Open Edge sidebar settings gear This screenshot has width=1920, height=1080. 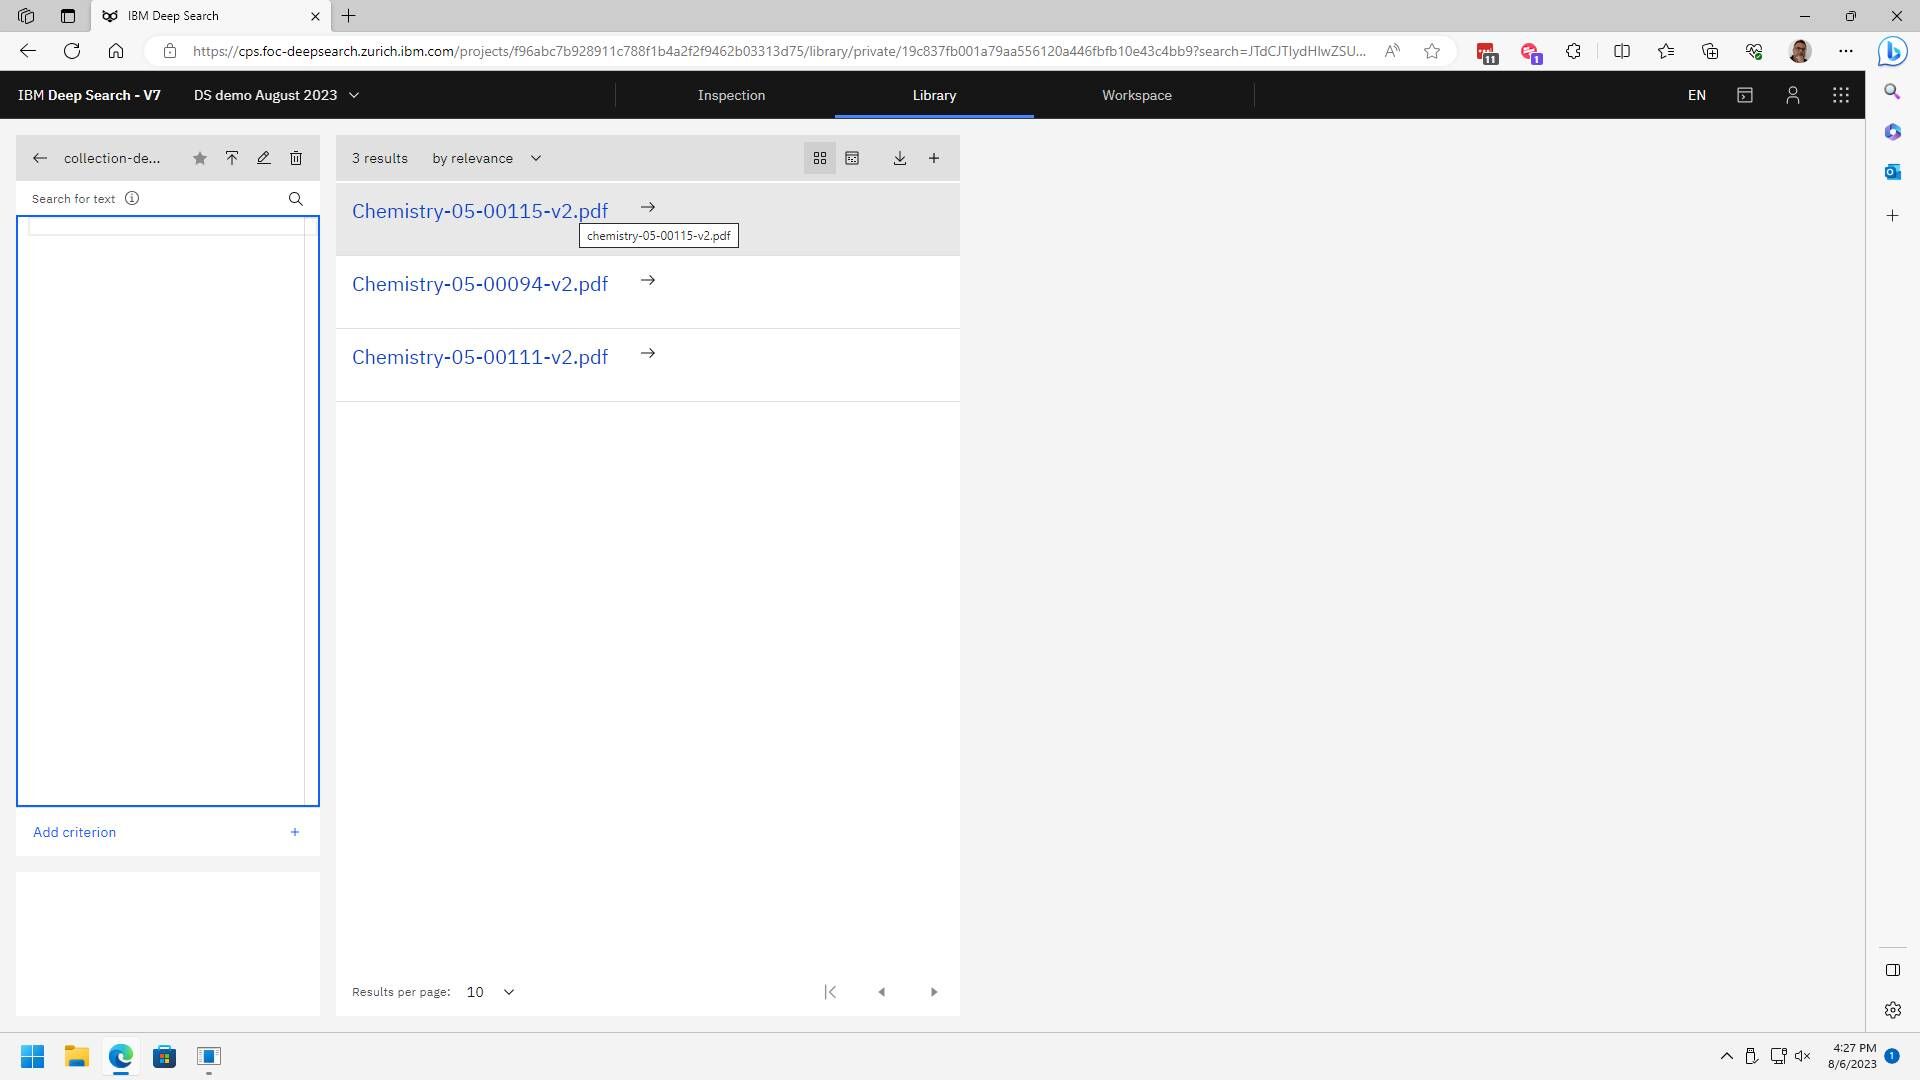pyautogui.click(x=1893, y=1010)
